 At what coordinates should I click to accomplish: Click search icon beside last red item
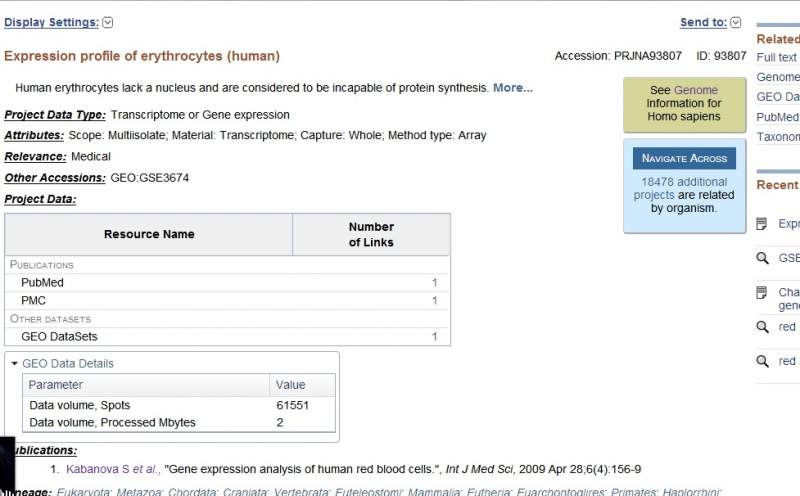(762, 361)
